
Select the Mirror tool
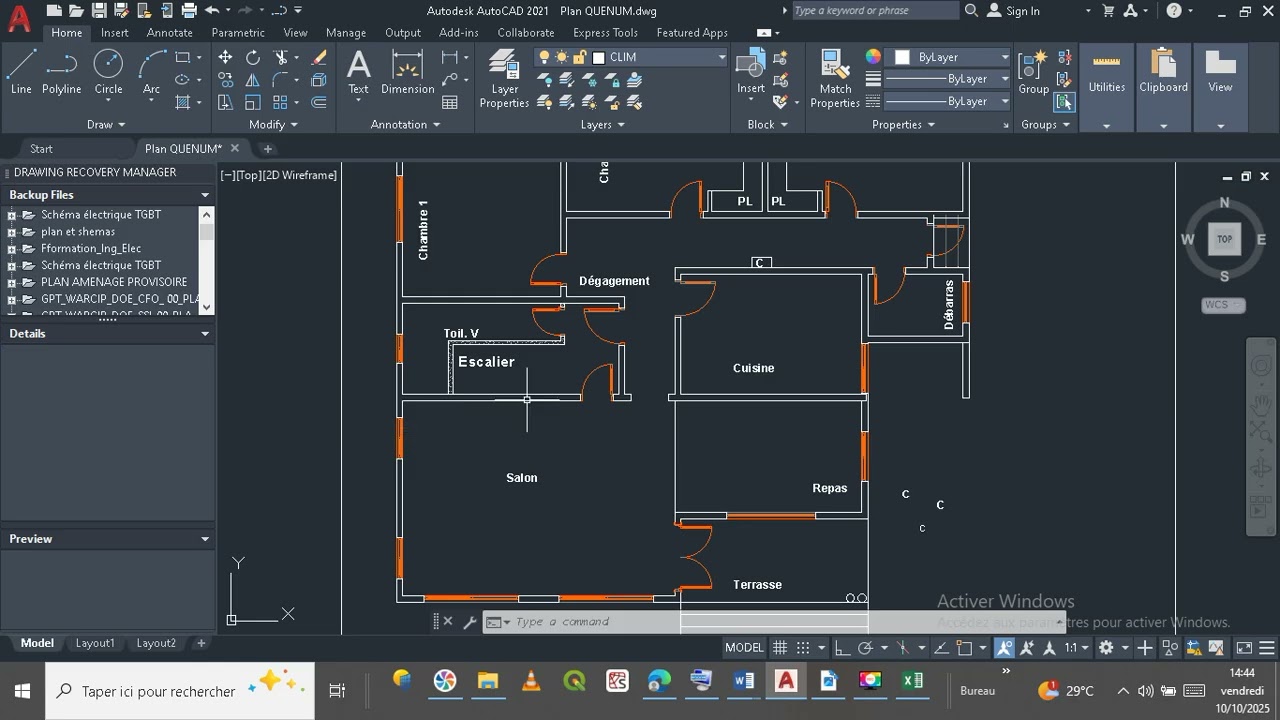[253, 80]
